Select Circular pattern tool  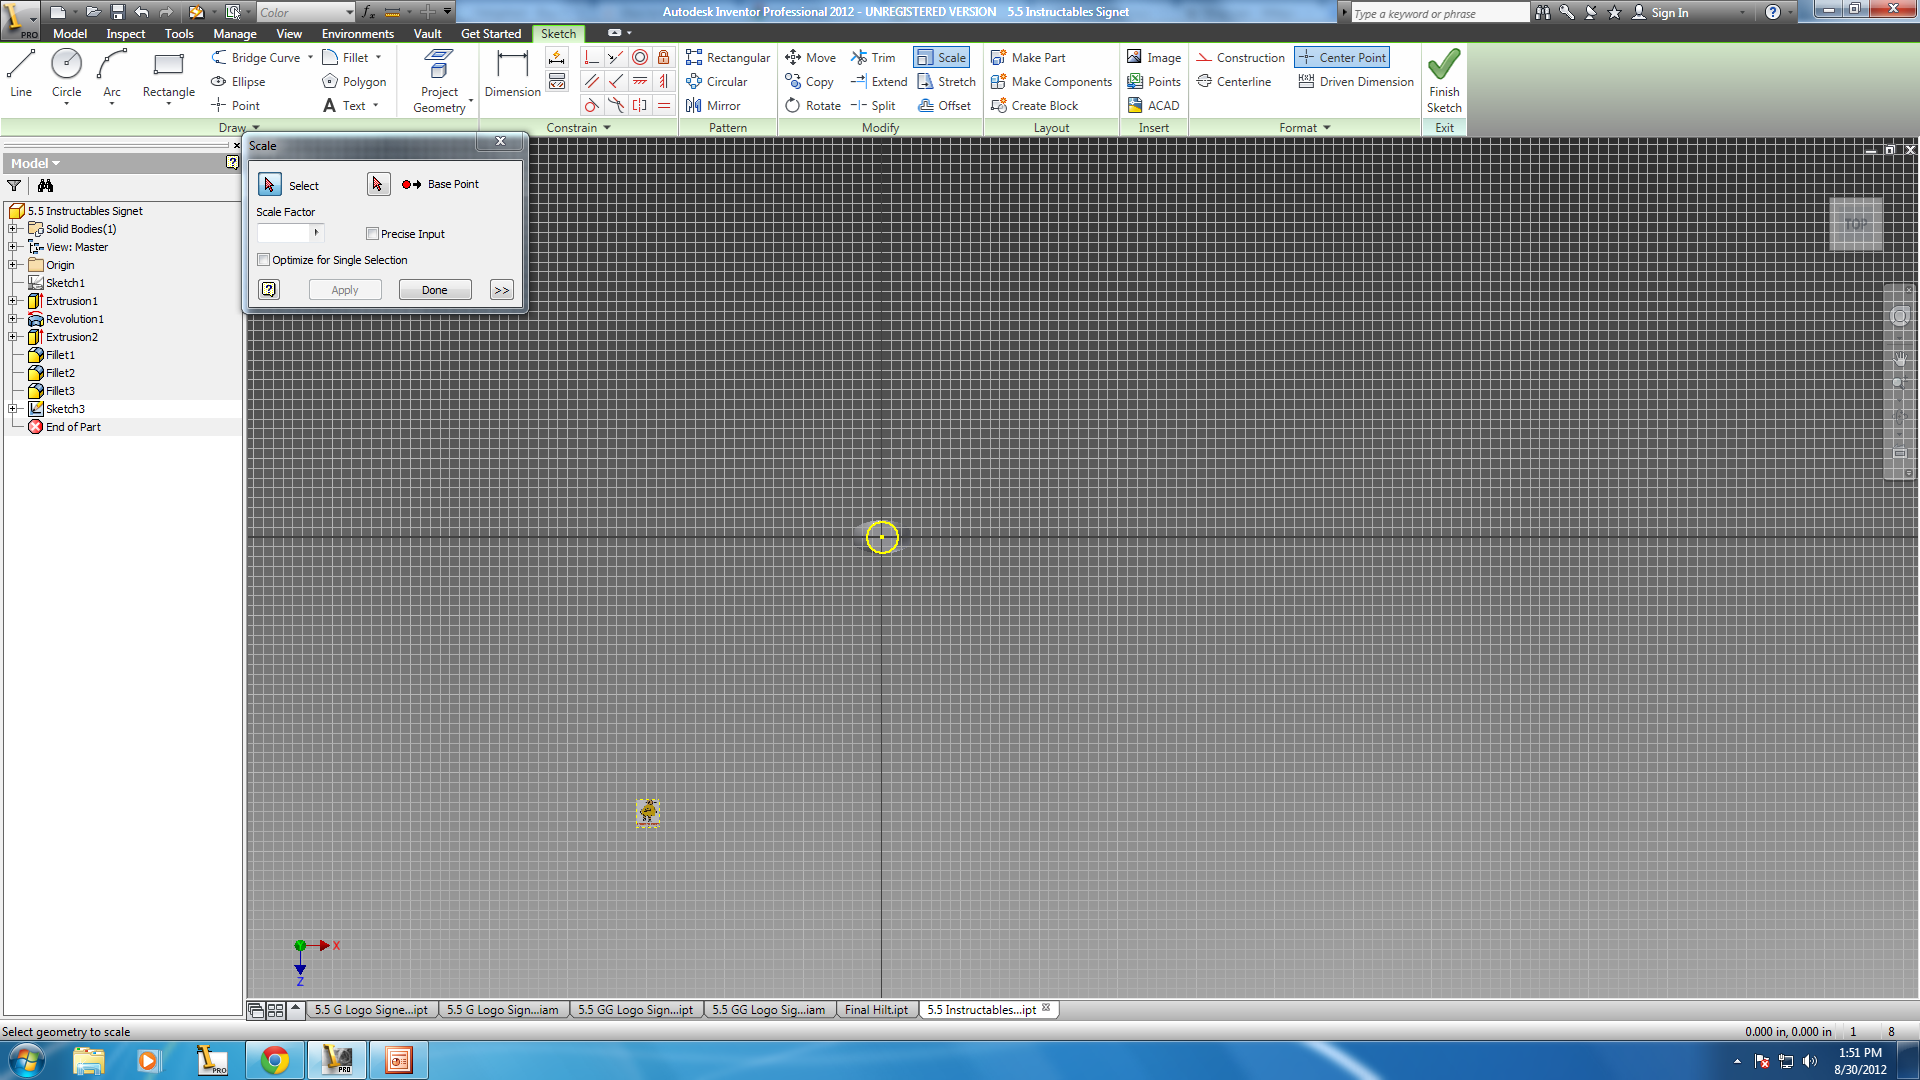pyautogui.click(x=717, y=82)
